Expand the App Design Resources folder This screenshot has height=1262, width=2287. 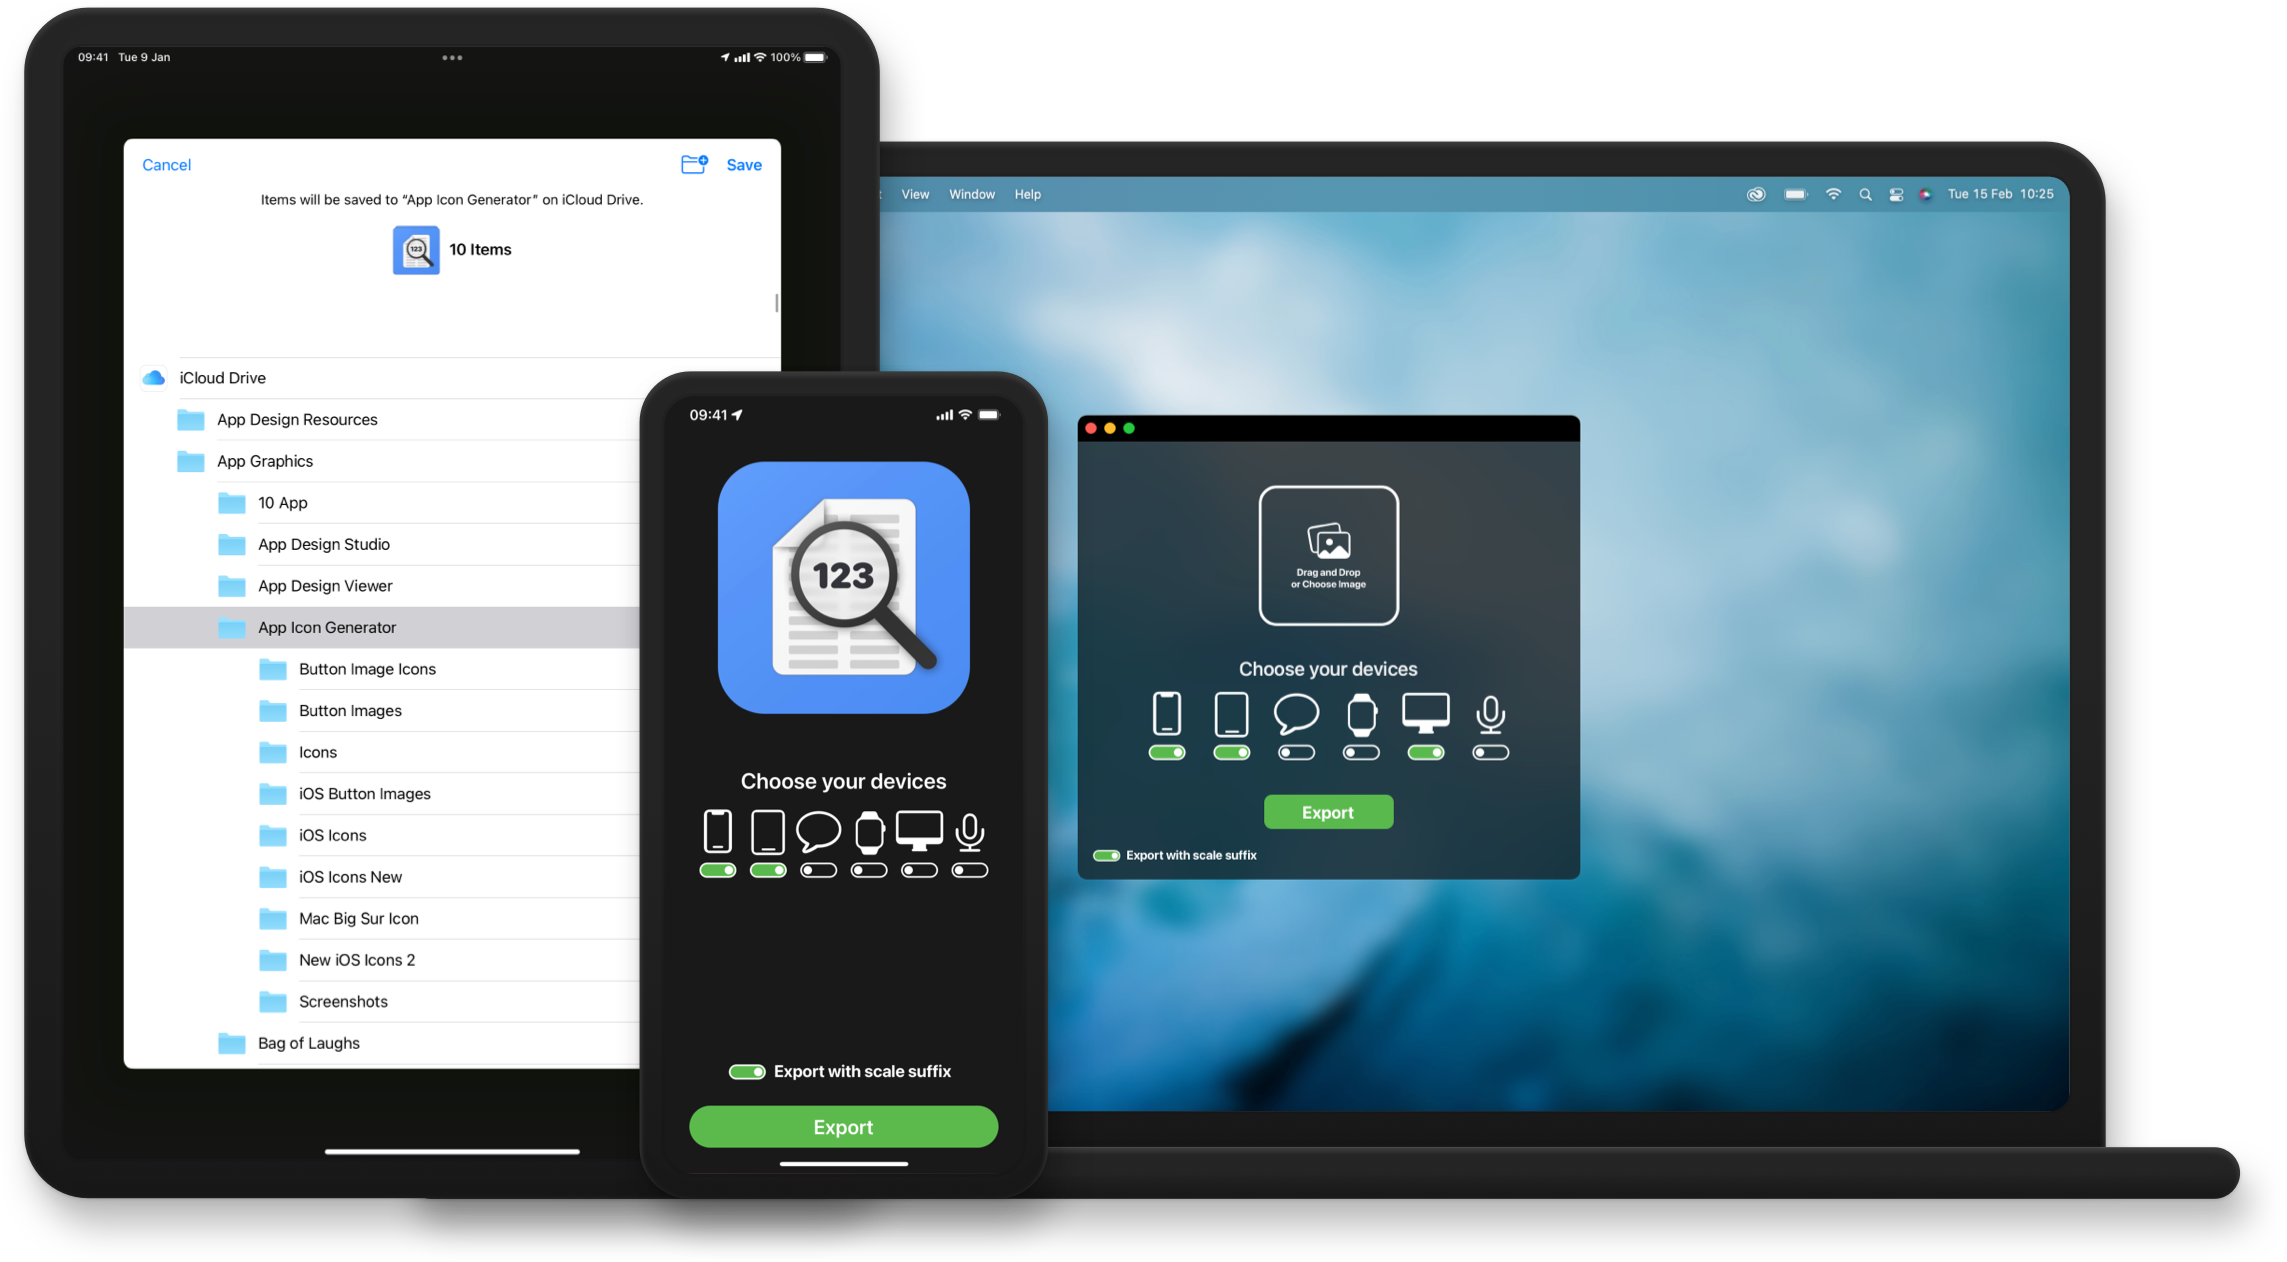pos(298,418)
